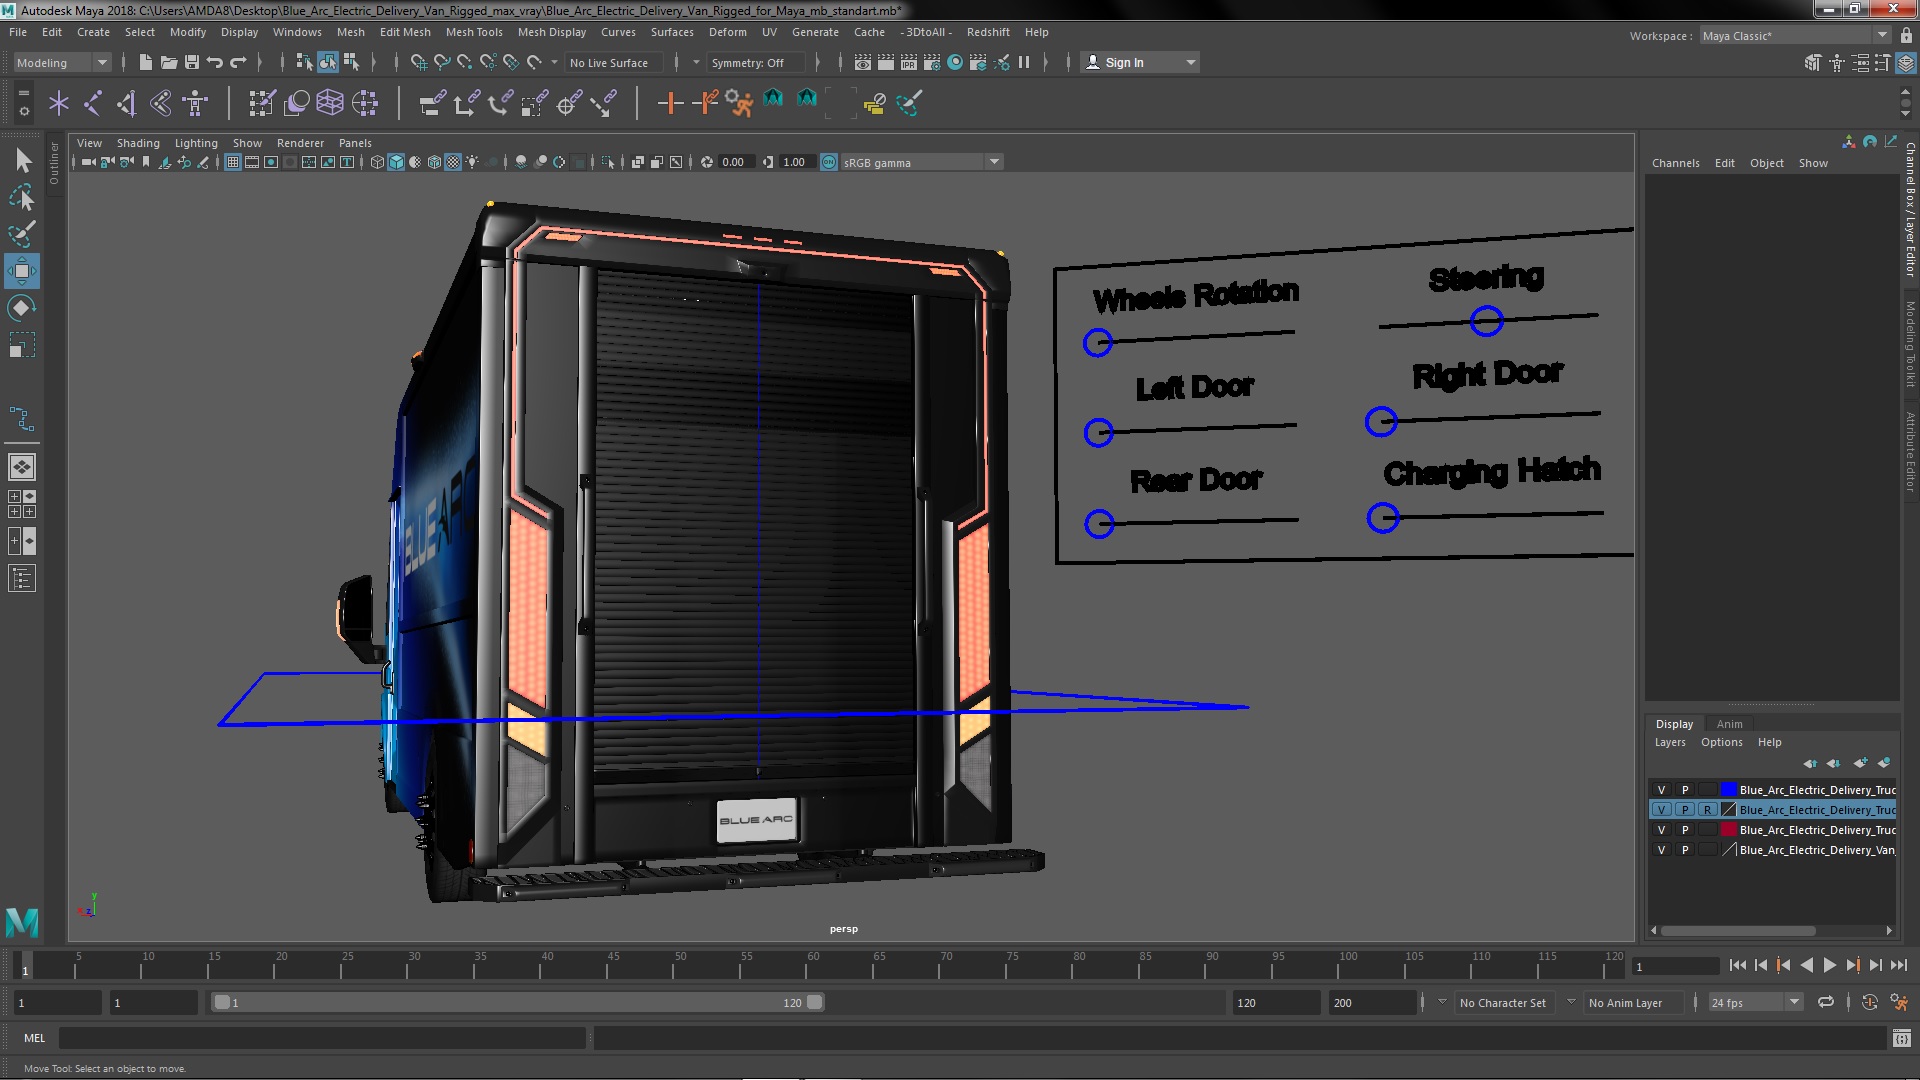This screenshot has height=1080, width=1920.
Task: Open the Mesh Tools menu
Action: coord(474,32)
